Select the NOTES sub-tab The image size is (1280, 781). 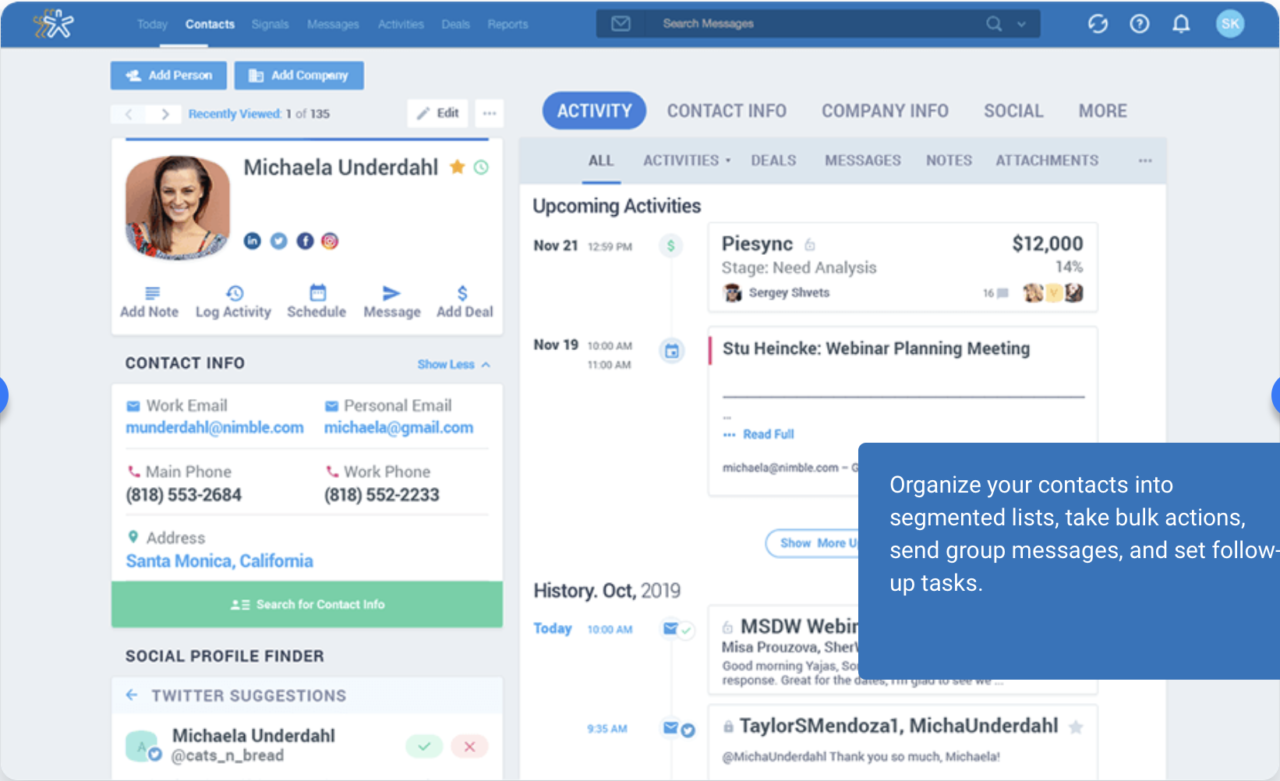[949, 160]
